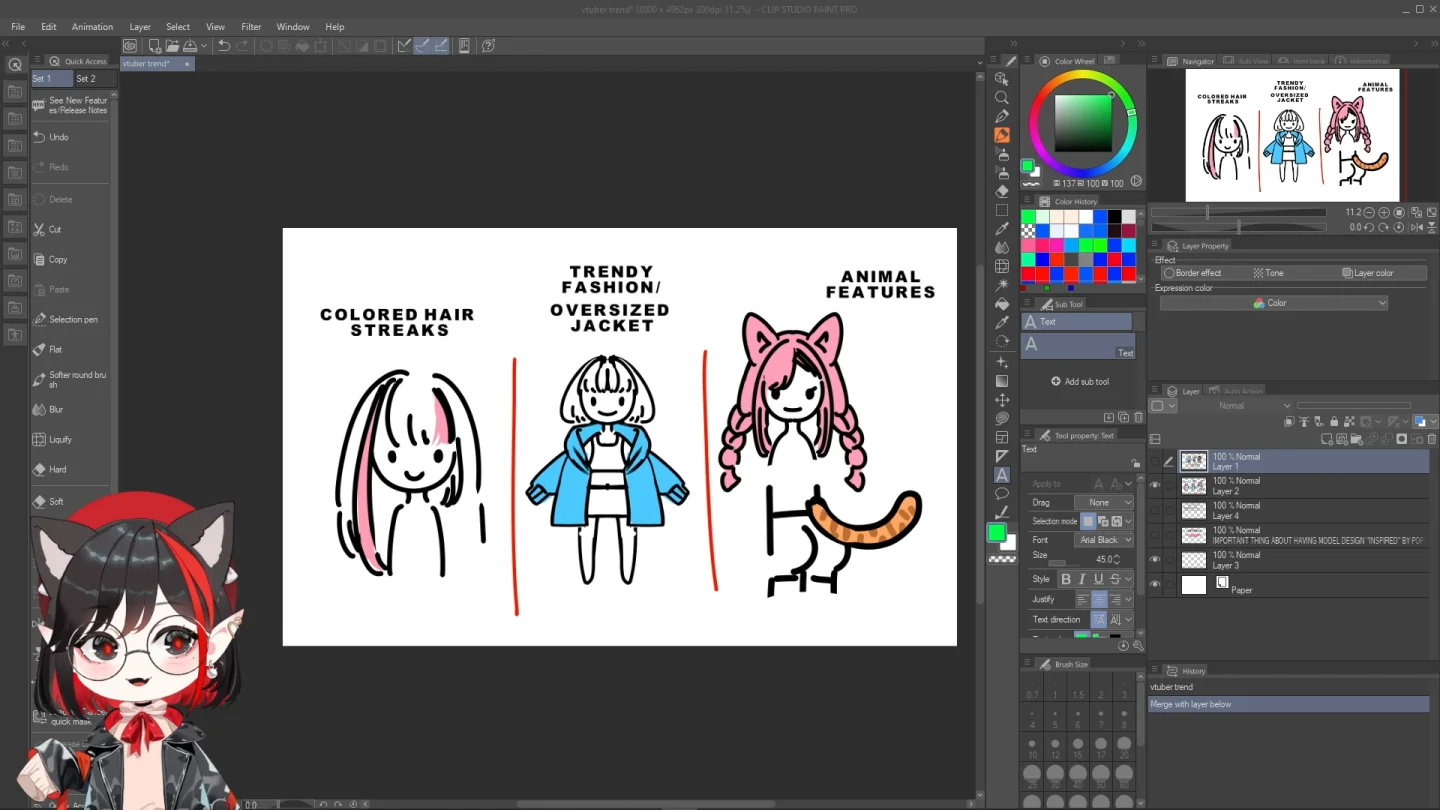Open the Animation menu
The height and width of the screenshot is (810, 1440).
(92, 27)
